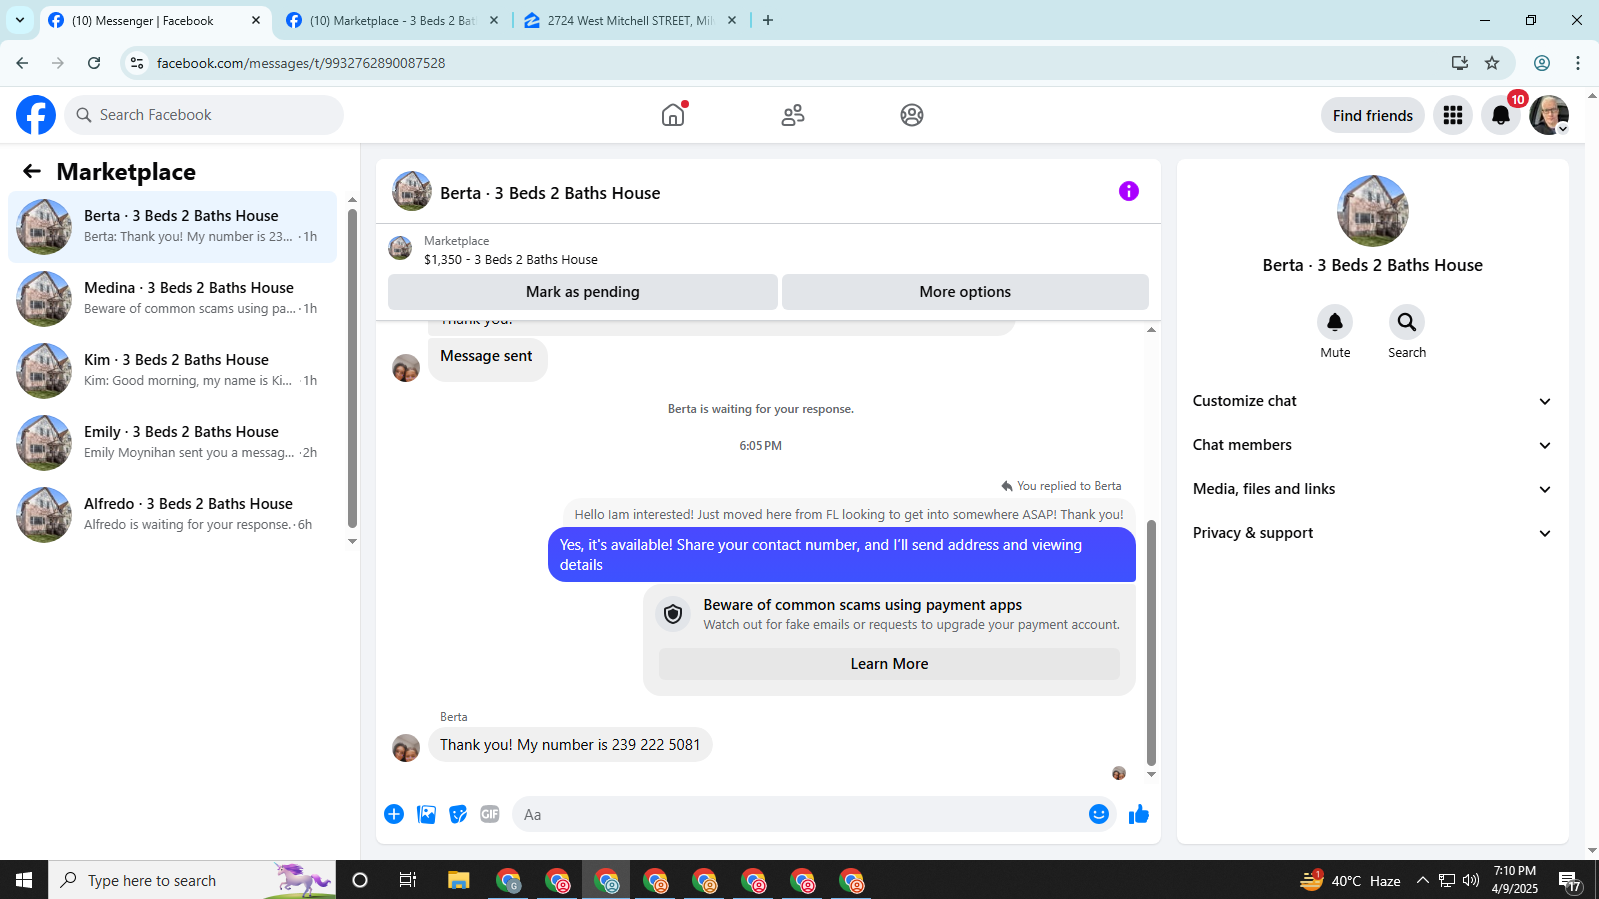
Task: Click the conversation list scrollbar
Action: pyautogui.click(x=352, y=368)
